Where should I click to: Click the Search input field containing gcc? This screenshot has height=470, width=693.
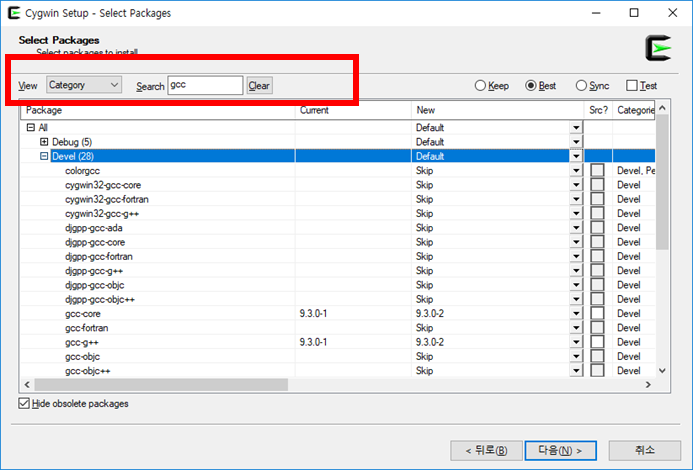[x=205, y=85]
